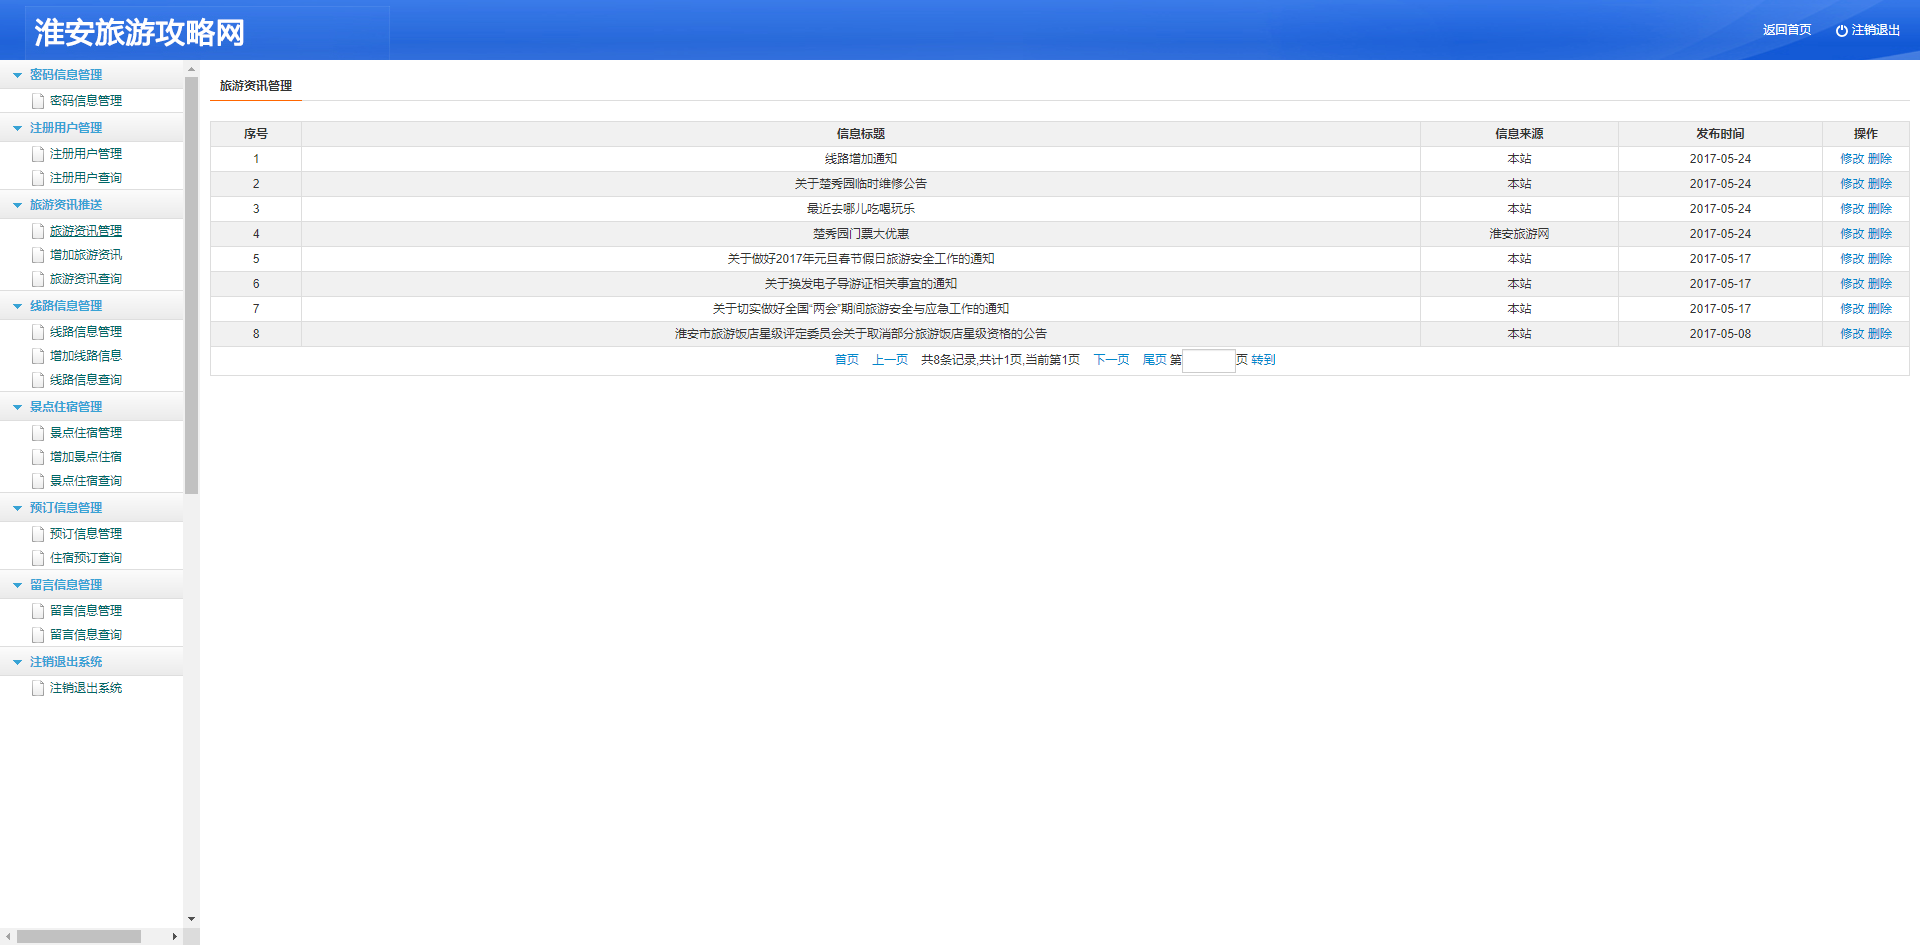
Task: Click 下一页 pagination link
Action: [x=1111, y=360]
